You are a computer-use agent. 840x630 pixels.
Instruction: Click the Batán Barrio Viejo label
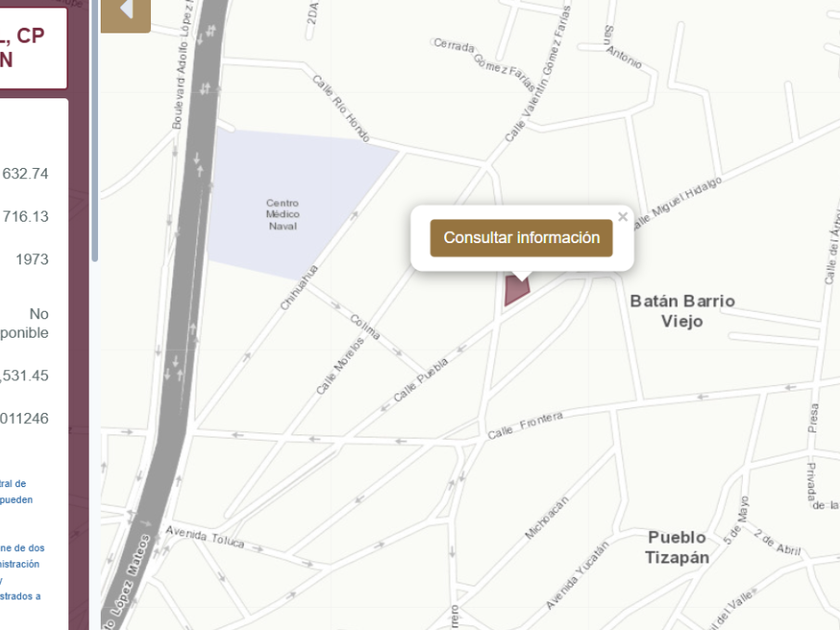tap(682, 311)
